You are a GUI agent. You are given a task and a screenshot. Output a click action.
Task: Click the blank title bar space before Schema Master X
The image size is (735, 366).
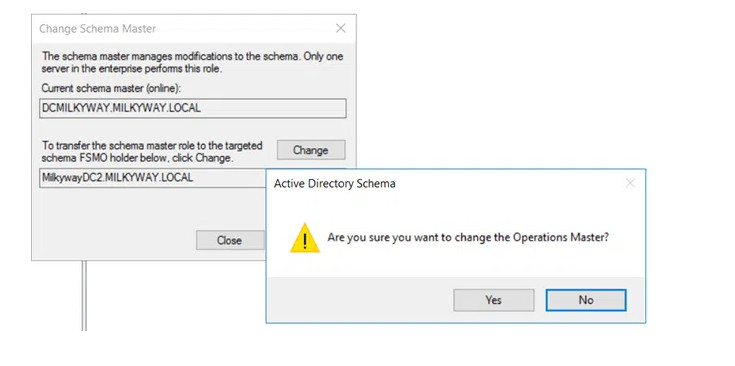(x=244, y=29)
